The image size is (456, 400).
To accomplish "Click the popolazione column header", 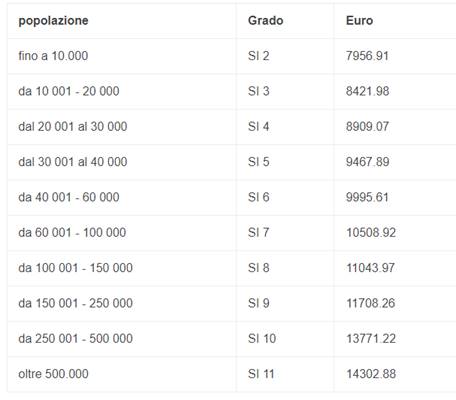I will [53, 21].
